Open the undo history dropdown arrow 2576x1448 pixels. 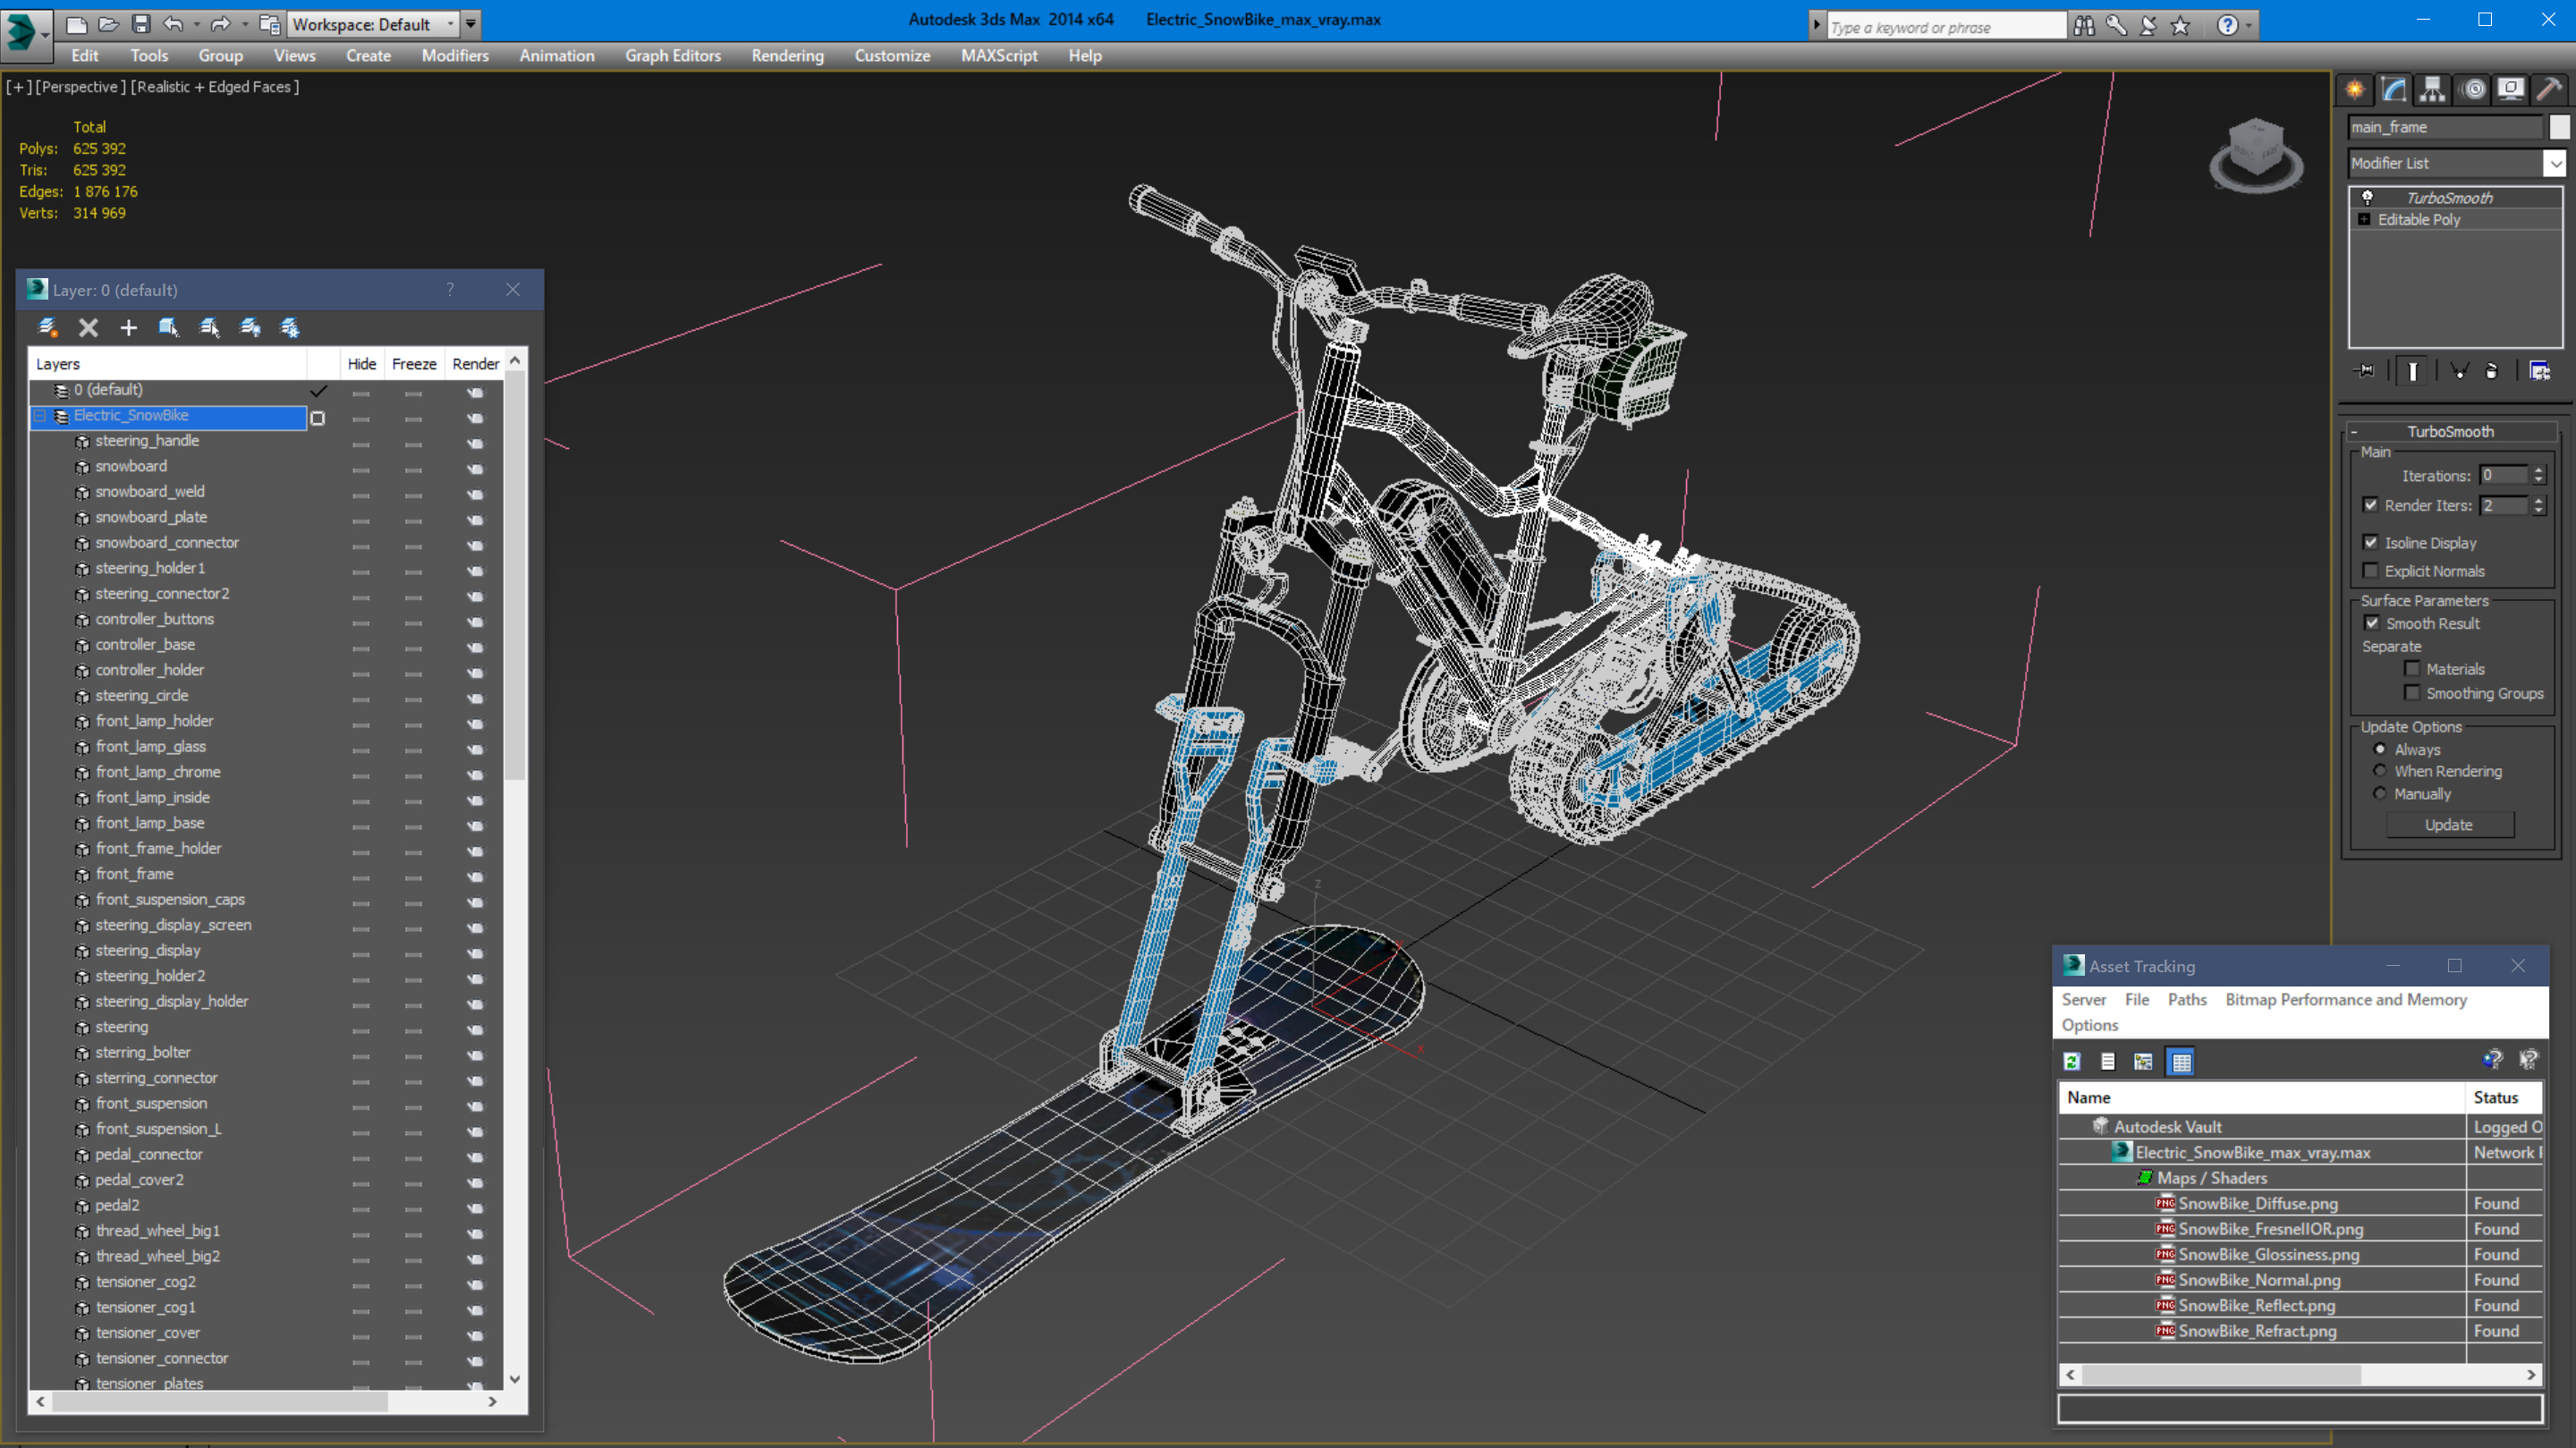196,24
